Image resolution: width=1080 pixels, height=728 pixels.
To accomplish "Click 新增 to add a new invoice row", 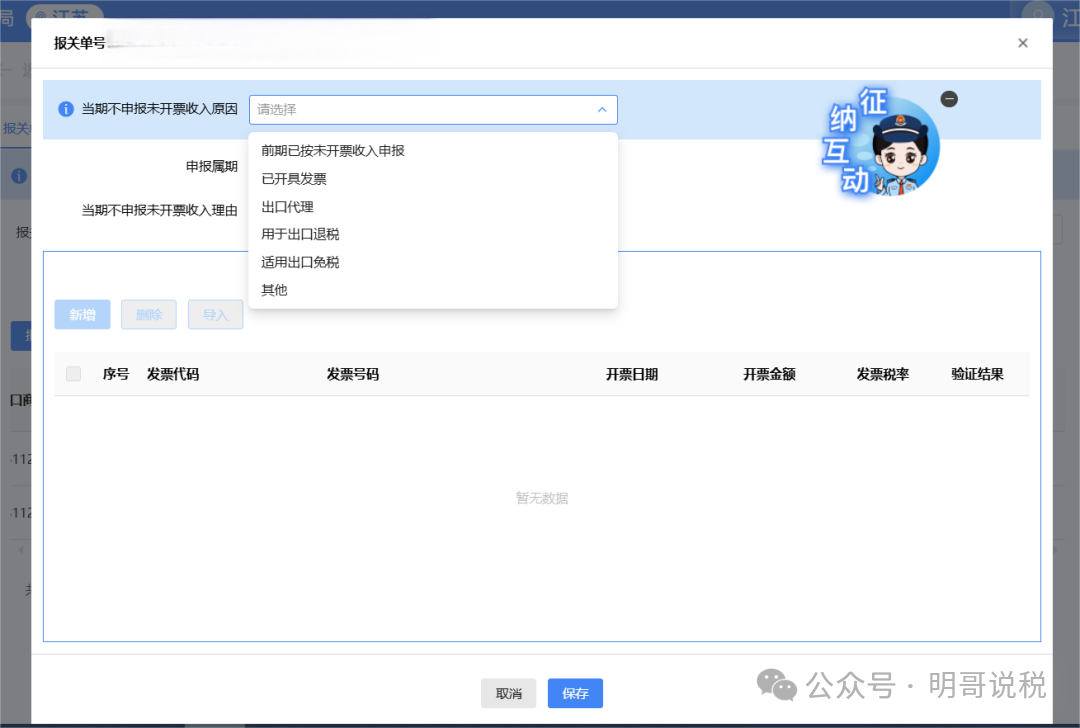I will coord(82,314).
